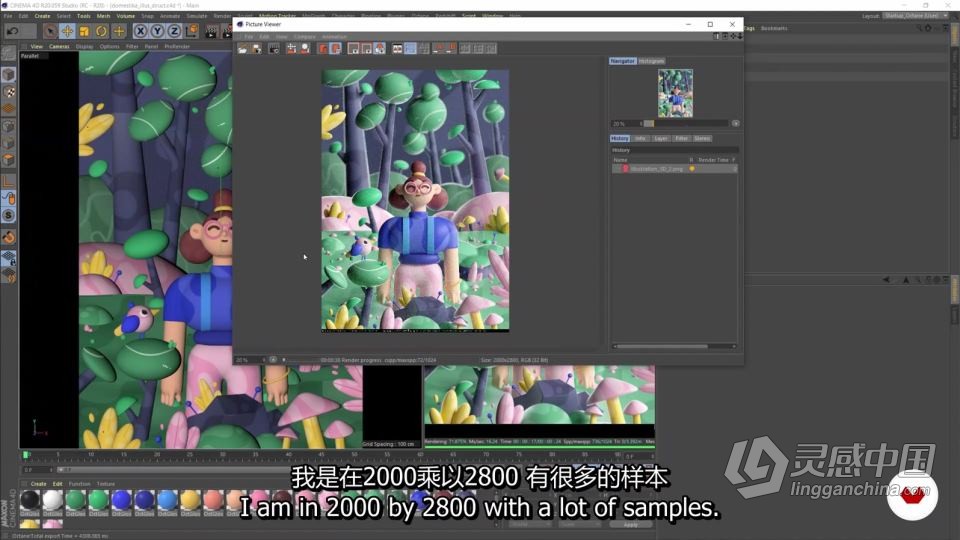Open the Create menu in main menu bar
Viewport: 960px width, 540px height.
point(42,16)
